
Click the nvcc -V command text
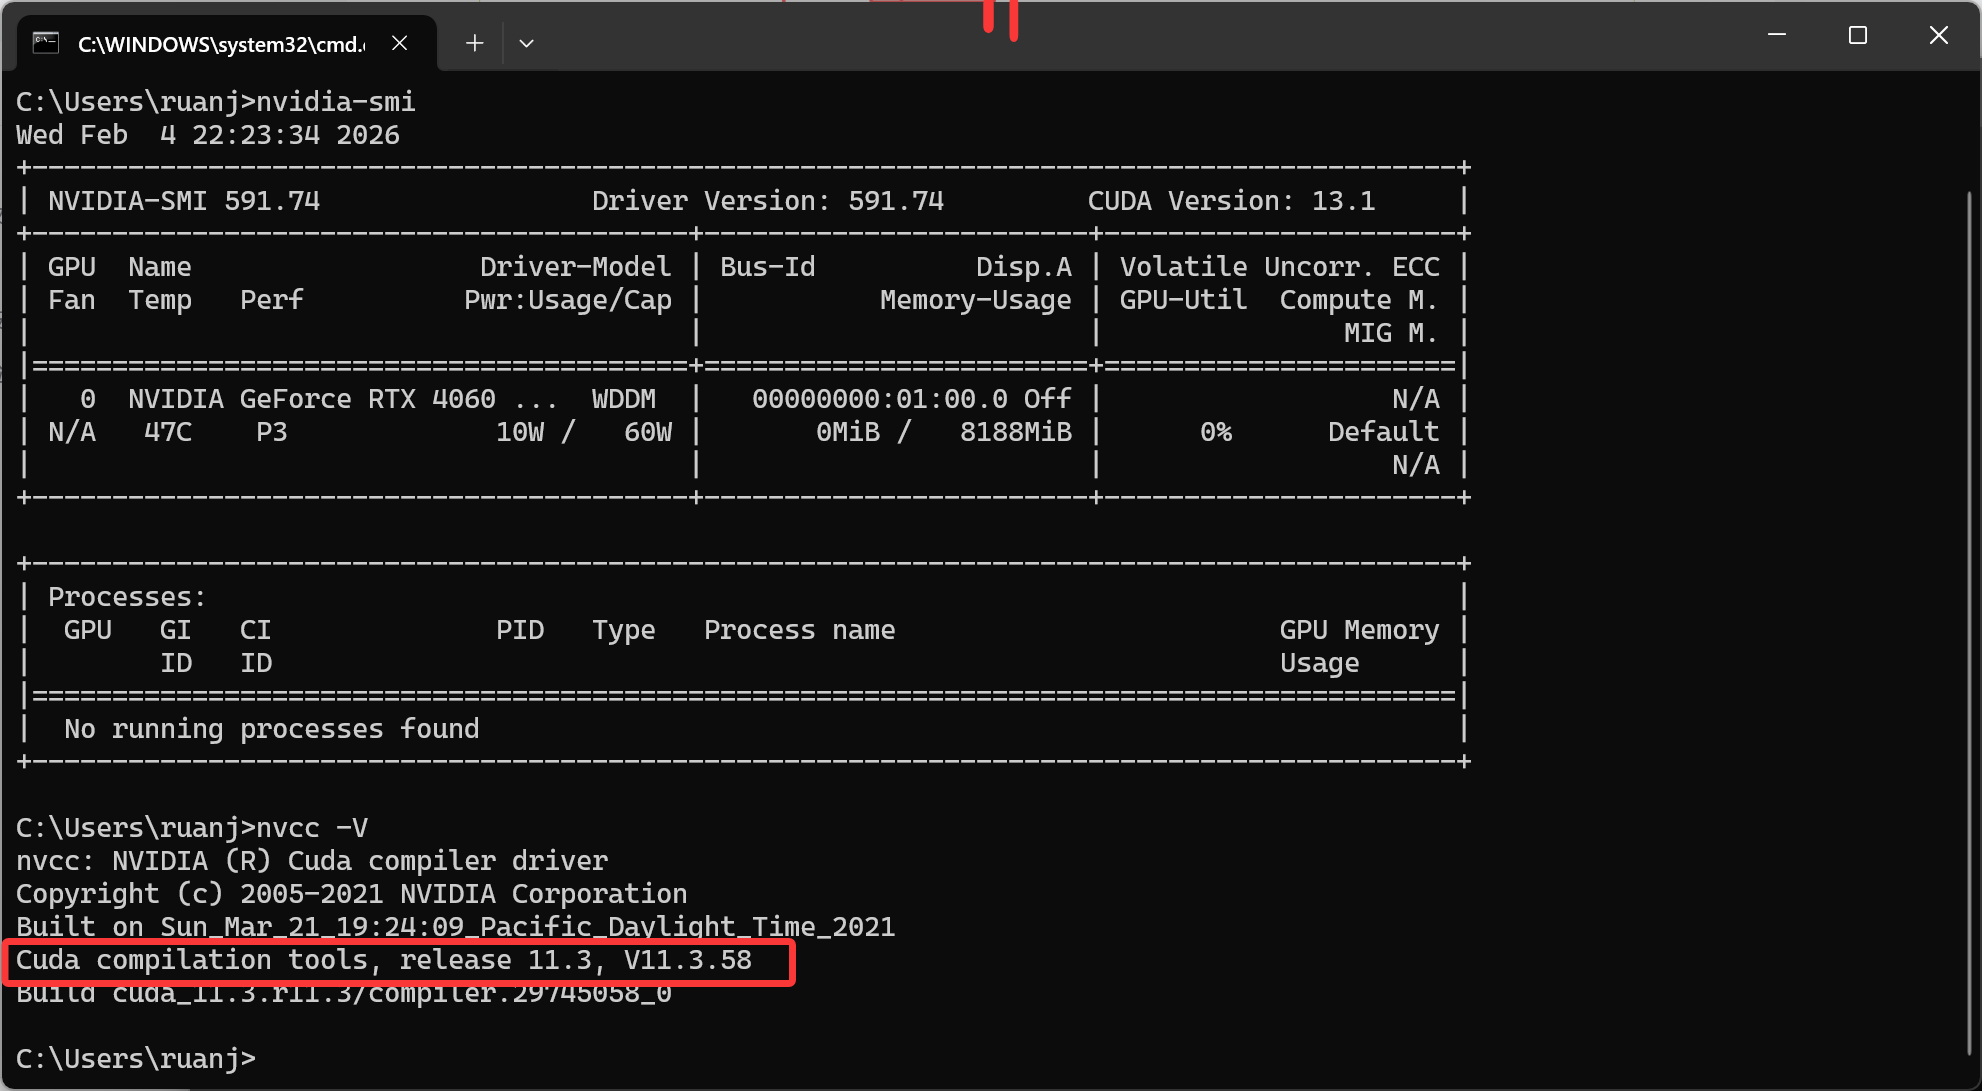[x=312, y=828]
